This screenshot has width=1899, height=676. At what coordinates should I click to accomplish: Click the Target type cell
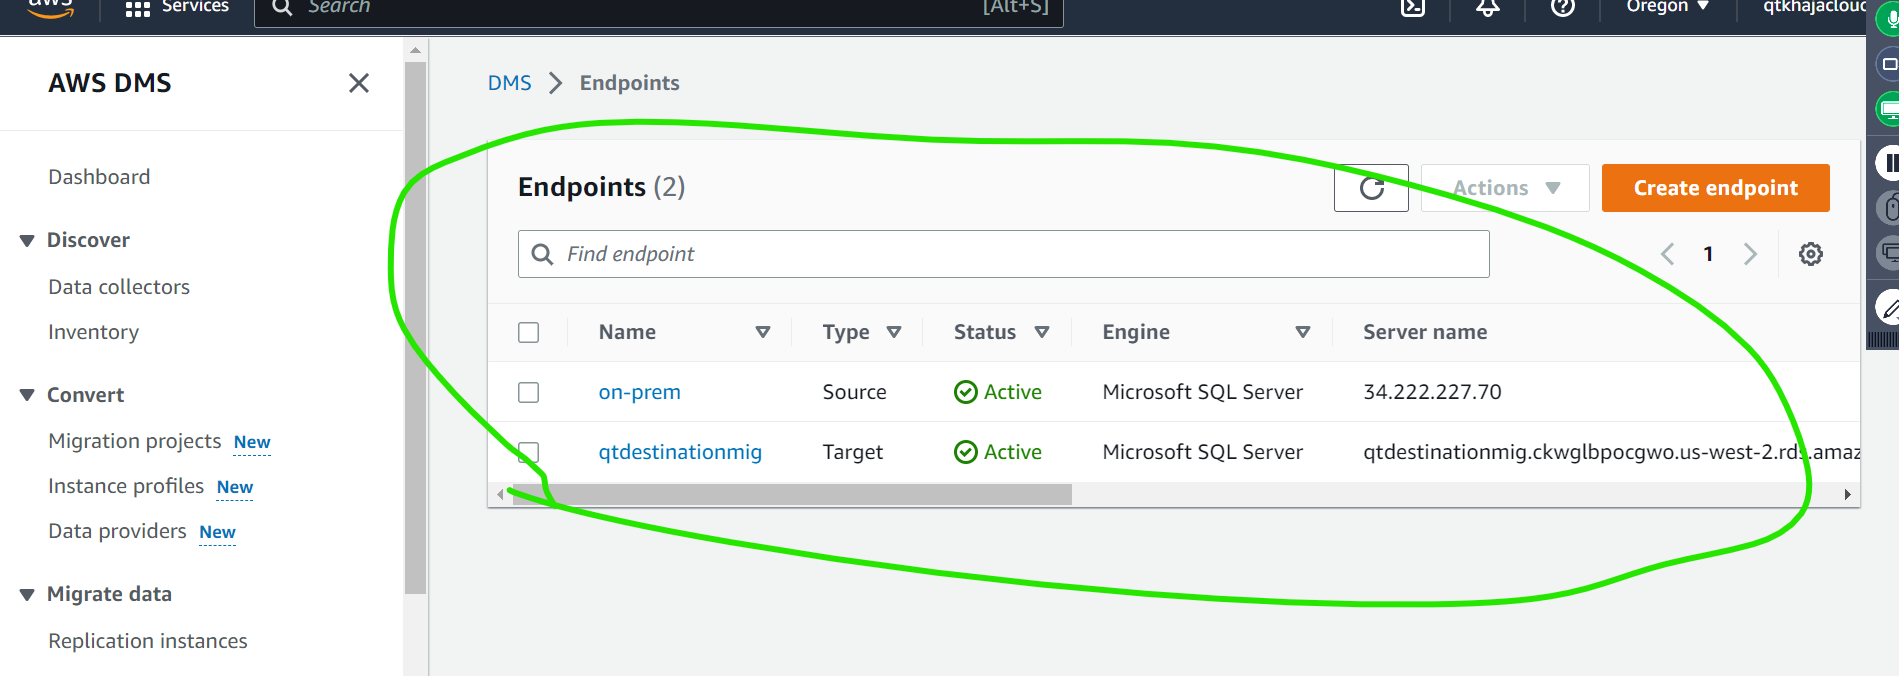tap(852, 452)
